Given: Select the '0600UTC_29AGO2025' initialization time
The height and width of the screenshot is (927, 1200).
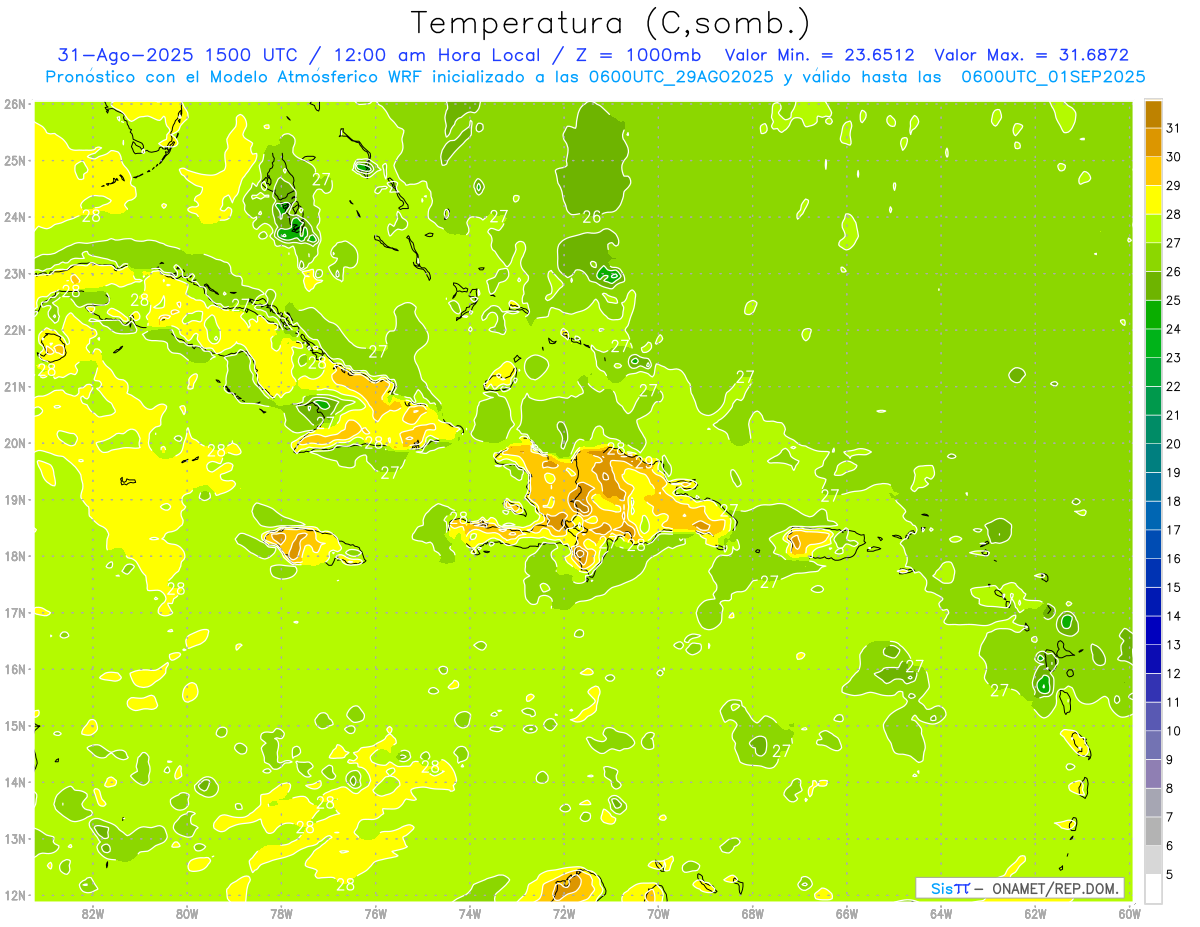Looking at the screenshot, I should coord(681,76).
